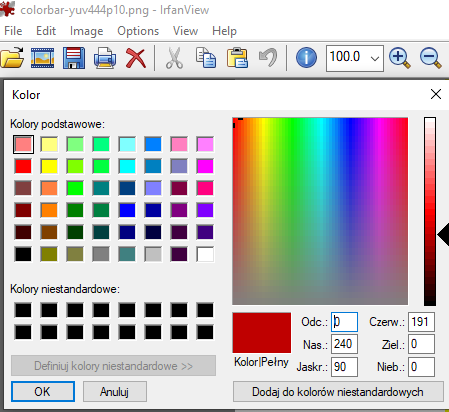
Task: Select the white basic color swatch
Action: 205,254
